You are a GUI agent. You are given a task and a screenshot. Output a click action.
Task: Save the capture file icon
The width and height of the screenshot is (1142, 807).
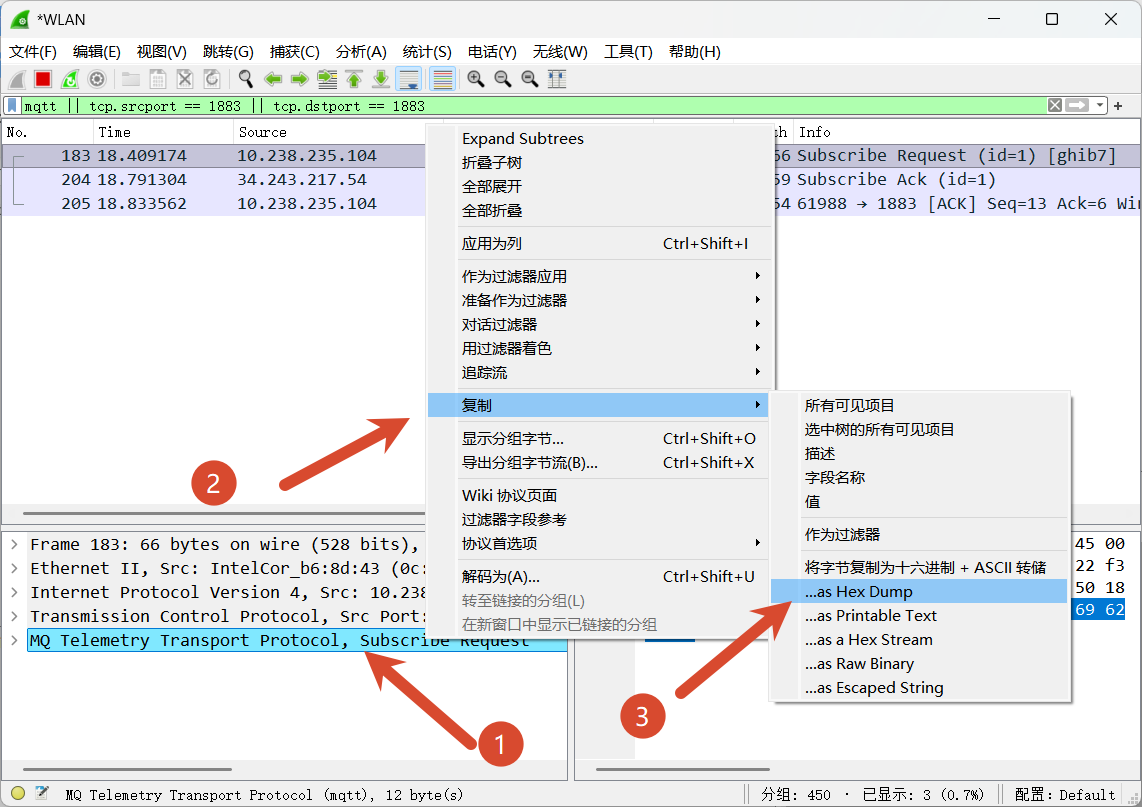(158, 79)
